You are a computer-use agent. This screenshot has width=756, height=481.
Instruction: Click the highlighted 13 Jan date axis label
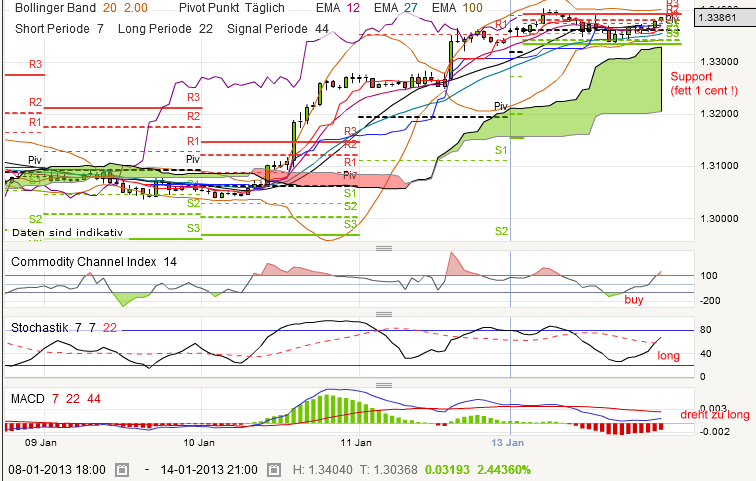tap(508, 442)
